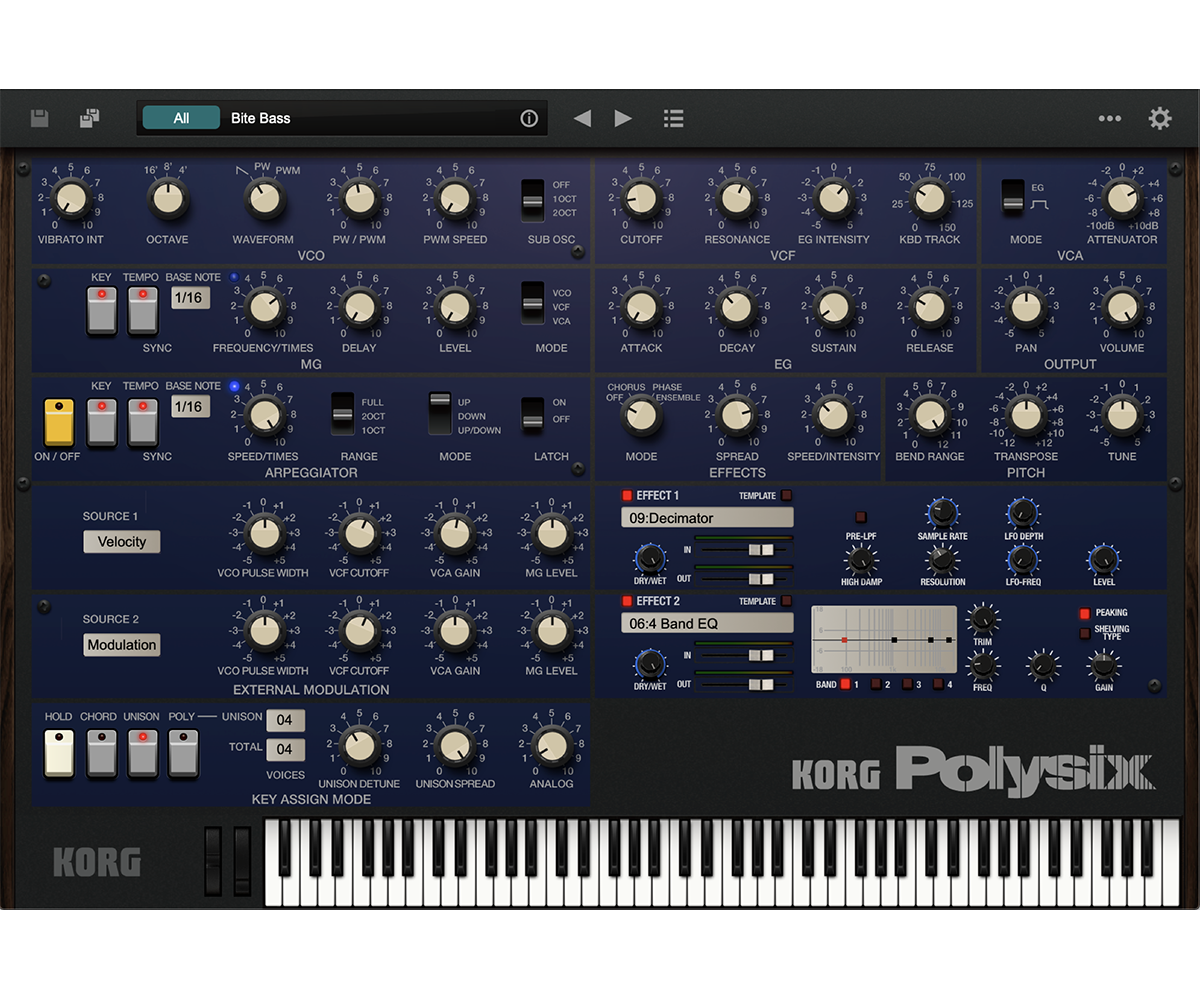Click the Effects Mode chorus/phase knob
Screen dimensions: 1200x1000
point(641,415)
